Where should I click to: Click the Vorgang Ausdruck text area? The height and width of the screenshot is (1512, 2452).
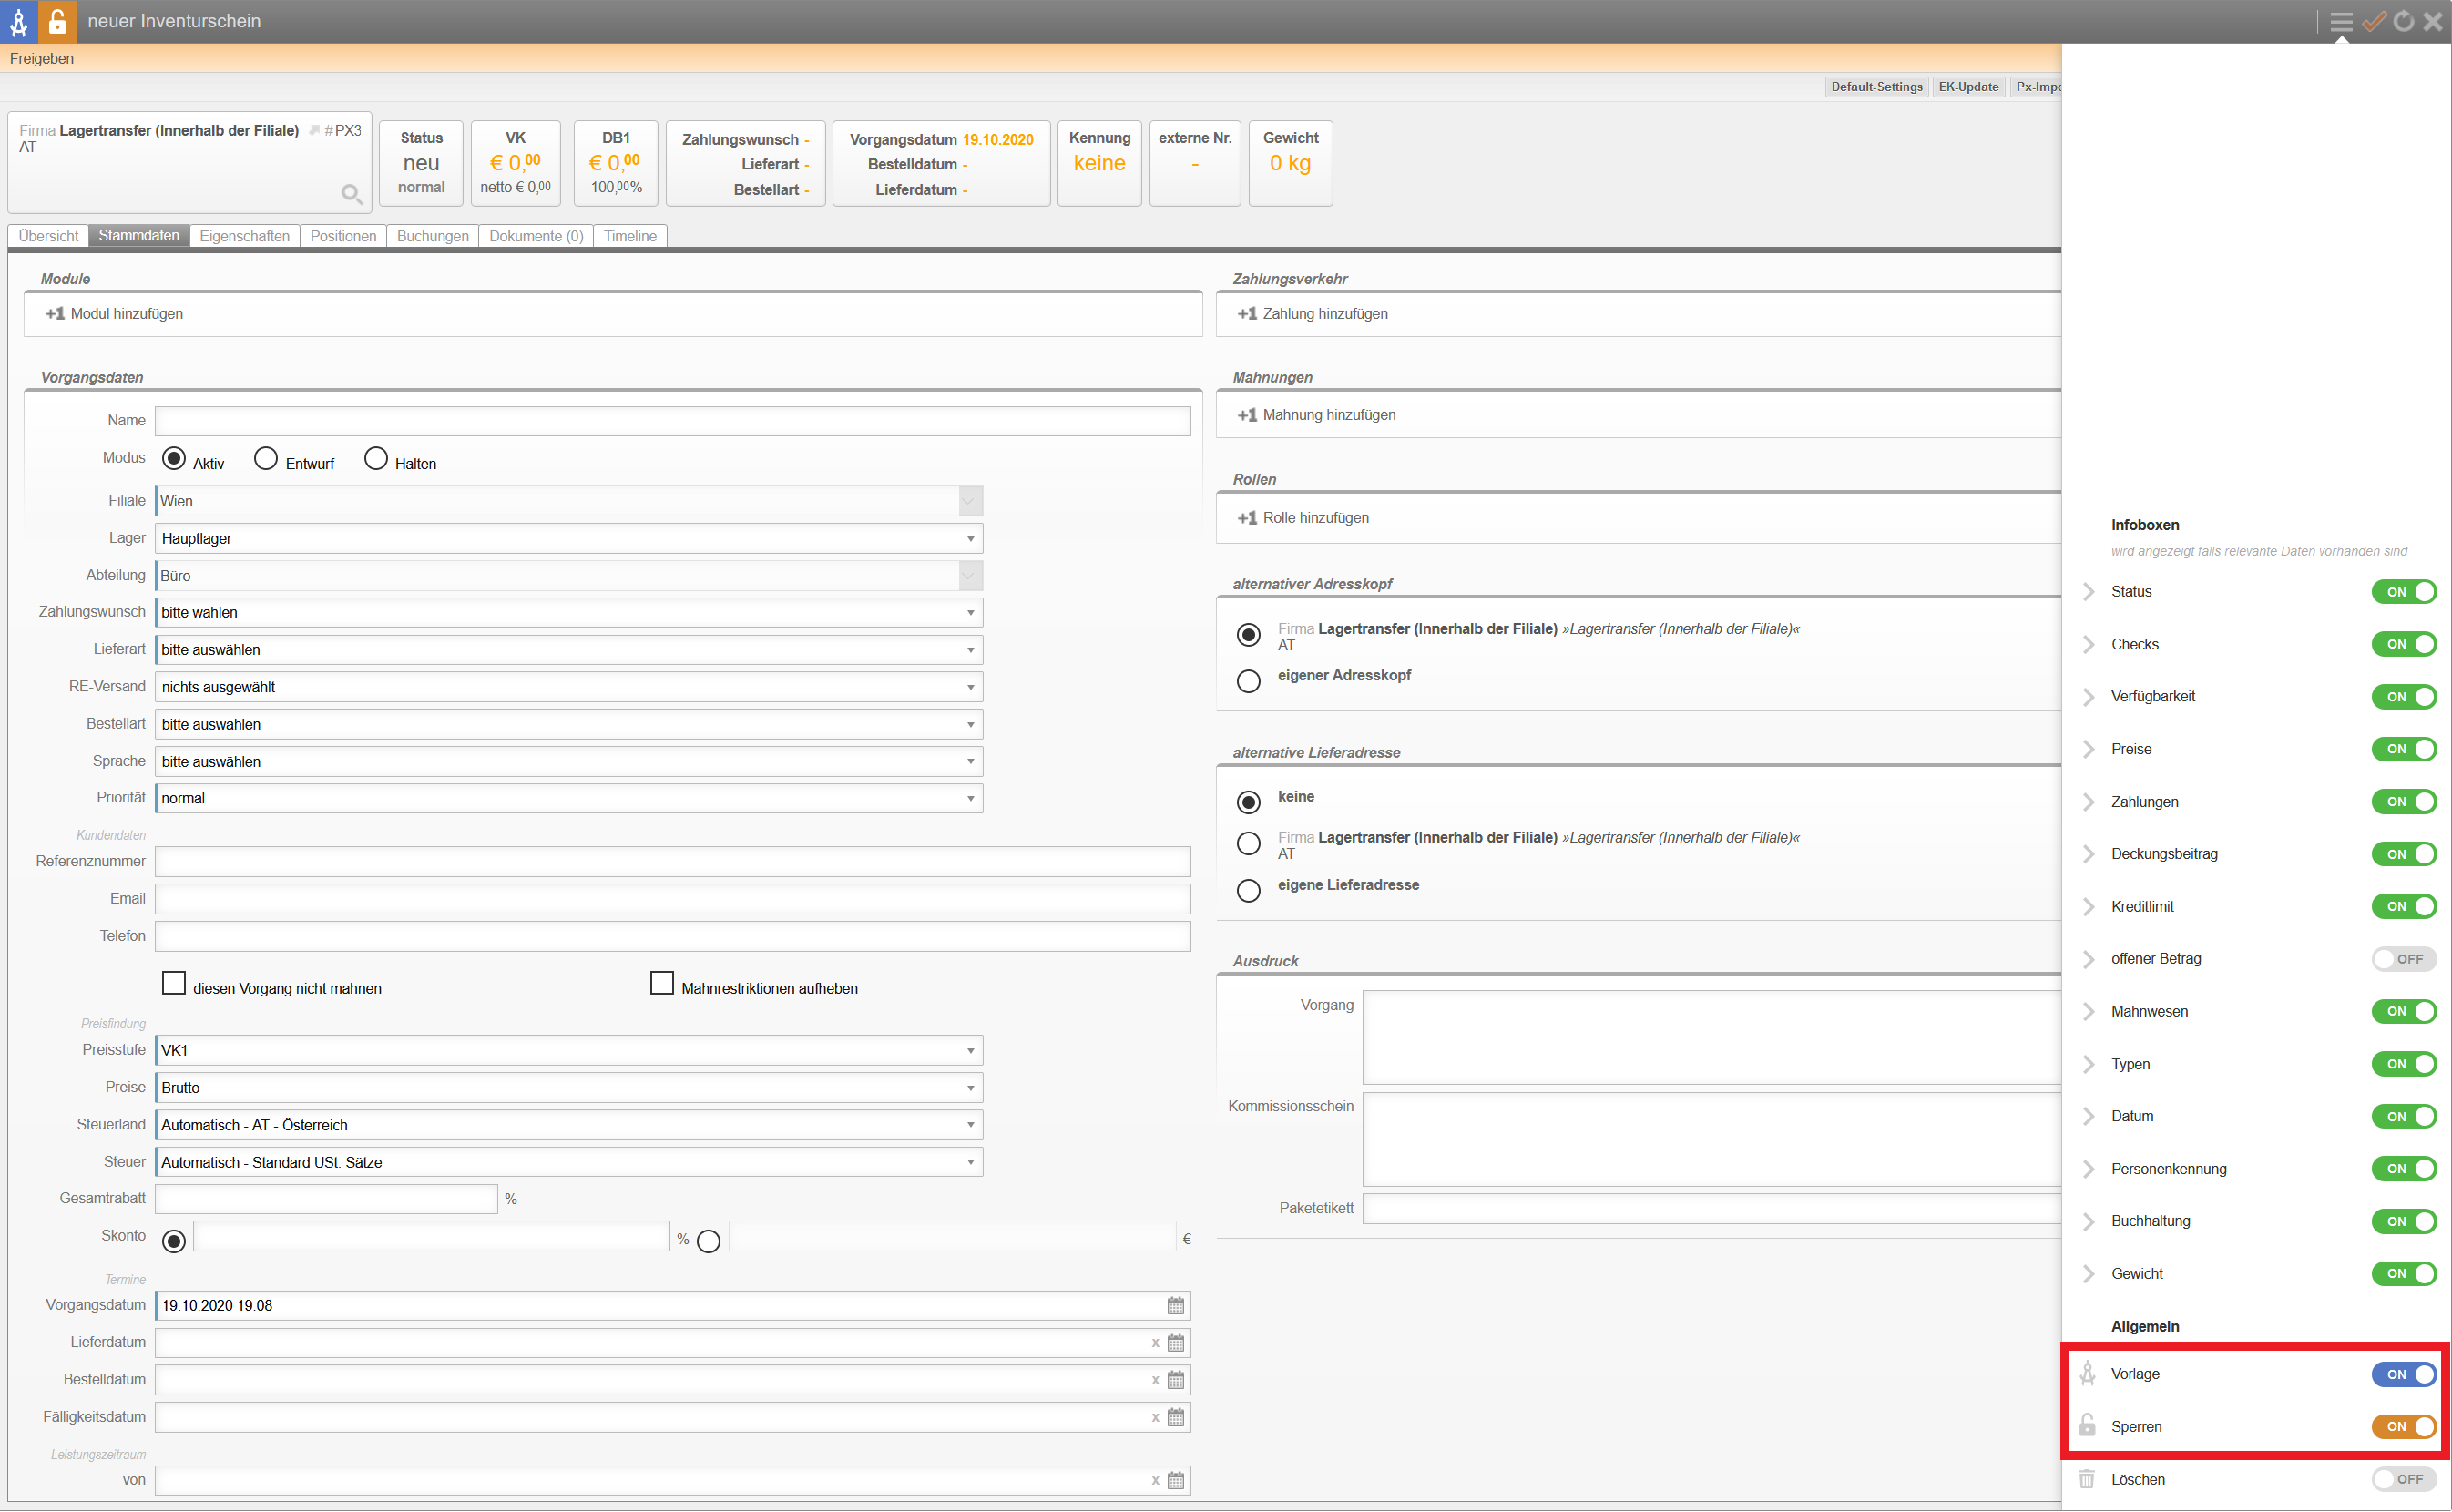click(x=1712, y=1038)
